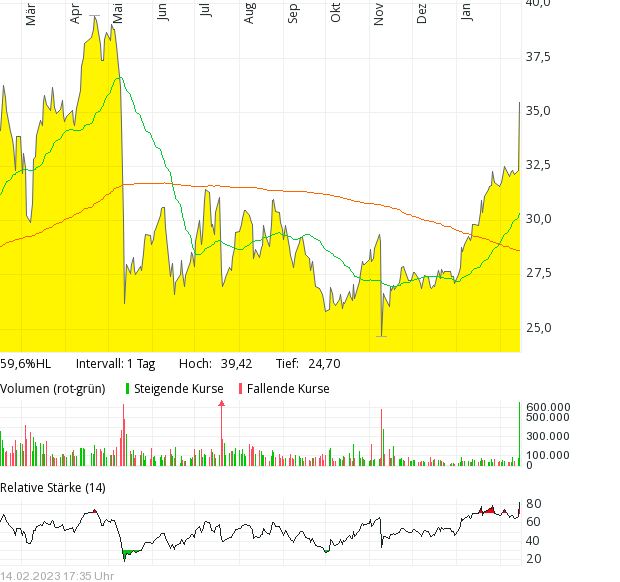Click the red overbought area in RSI chart
The image size is (620, 582).
pos(487,511)
